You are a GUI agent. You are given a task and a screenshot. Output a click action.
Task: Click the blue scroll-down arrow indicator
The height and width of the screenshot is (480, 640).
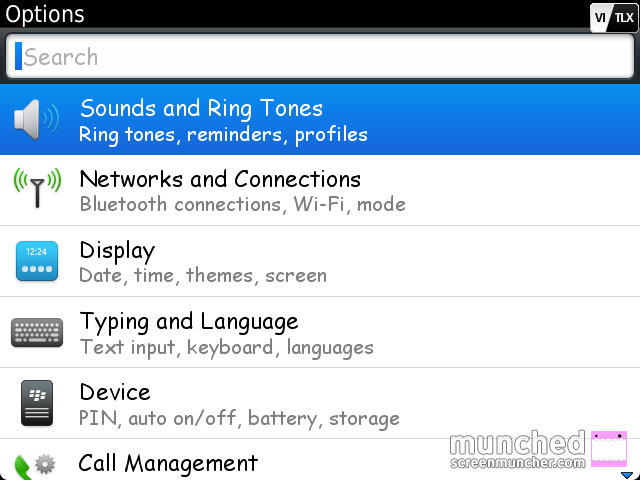pyautogui.click(x=627, y=475)
